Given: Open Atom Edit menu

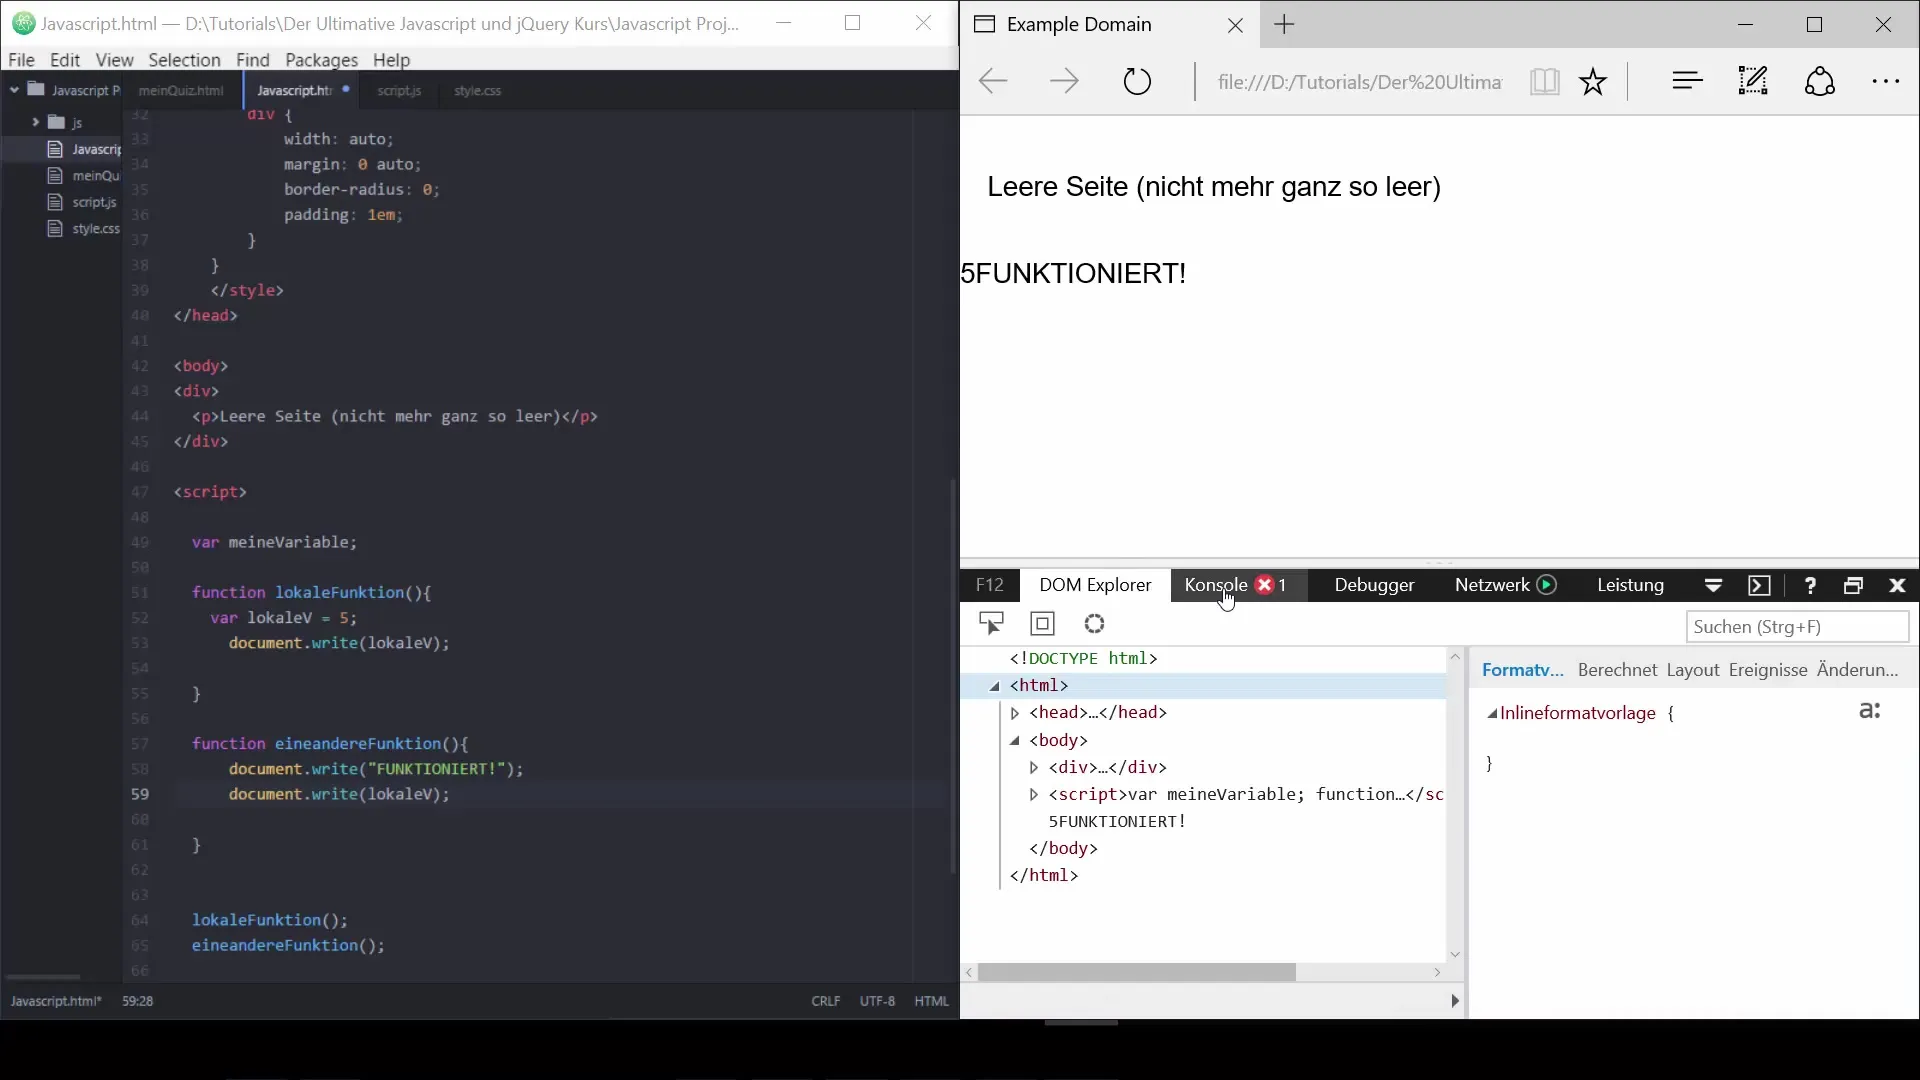Looking at the screenshot, I should pos(65,60).
